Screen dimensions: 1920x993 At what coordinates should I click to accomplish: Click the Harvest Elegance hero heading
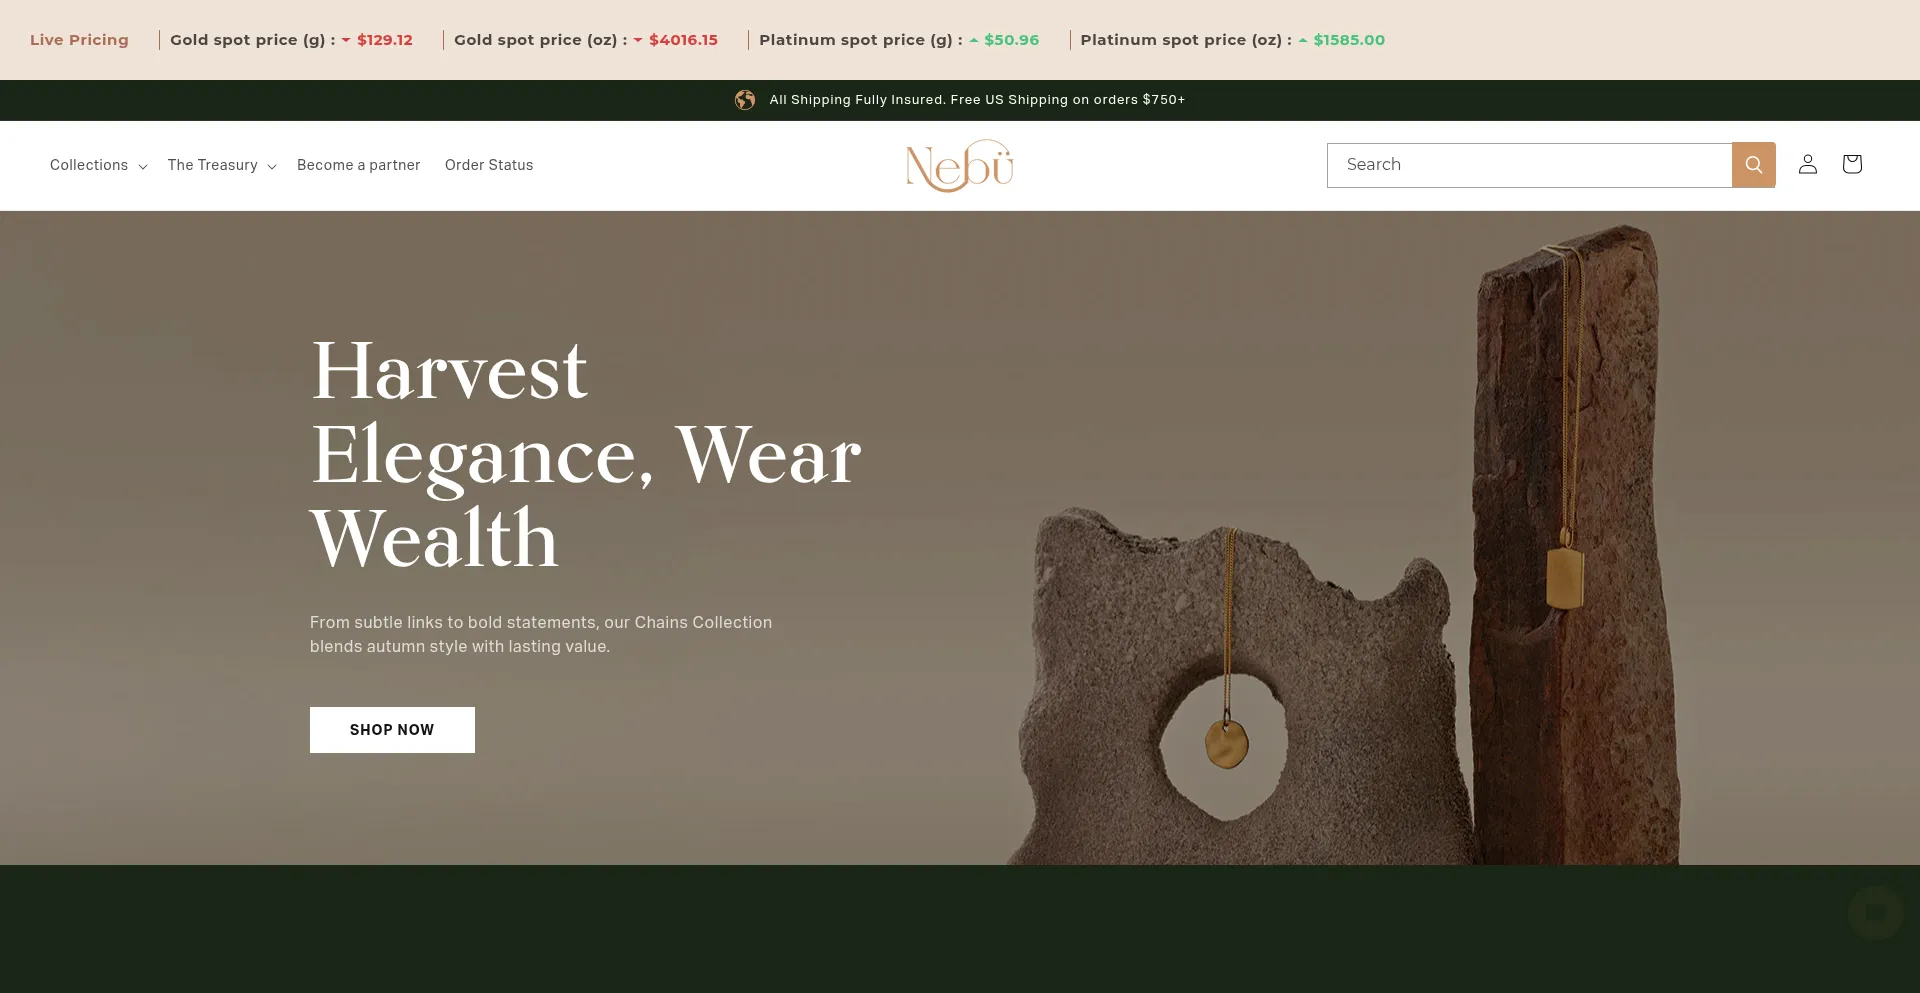click(585, 455)
